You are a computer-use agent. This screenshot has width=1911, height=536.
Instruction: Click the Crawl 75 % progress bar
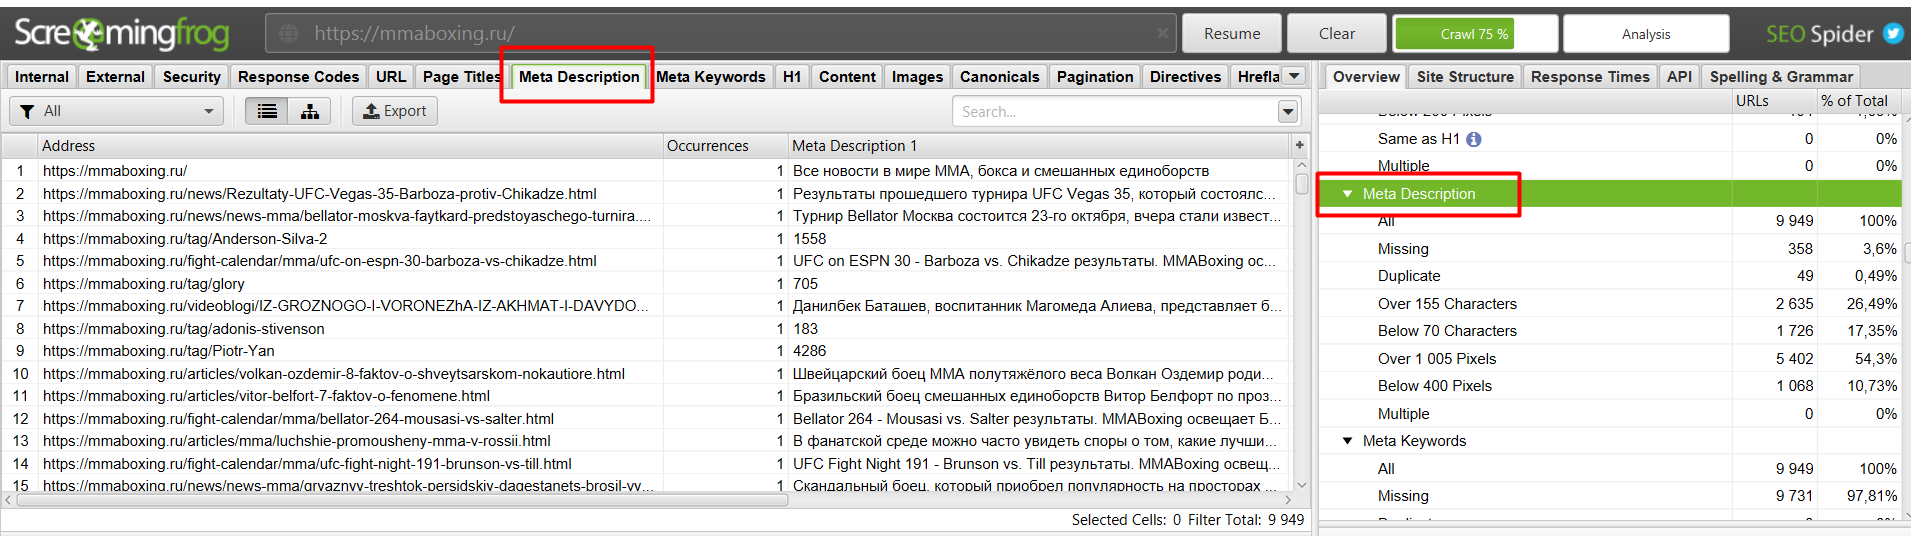pyautogui.click(x=1474, y=34)
